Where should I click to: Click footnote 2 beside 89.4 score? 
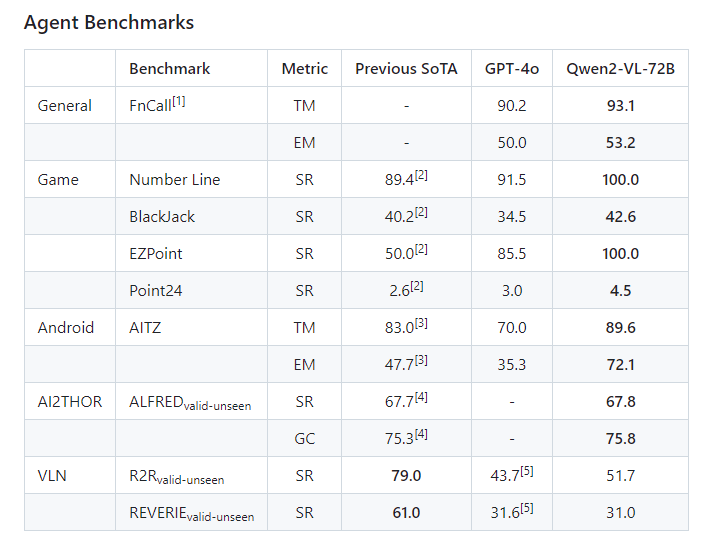coord(421,176)
